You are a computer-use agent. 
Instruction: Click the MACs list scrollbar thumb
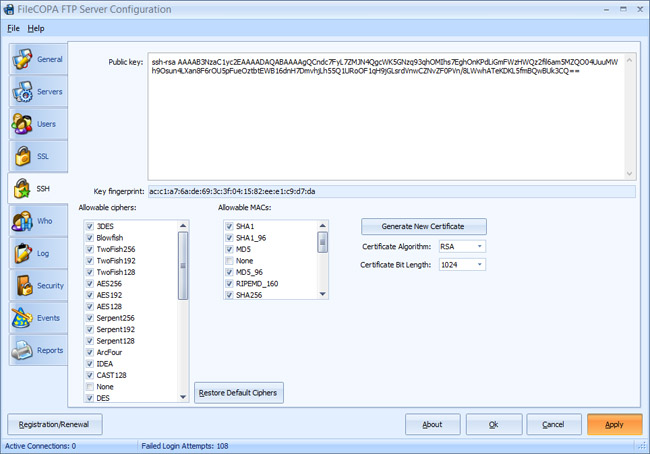click(323, 242)
